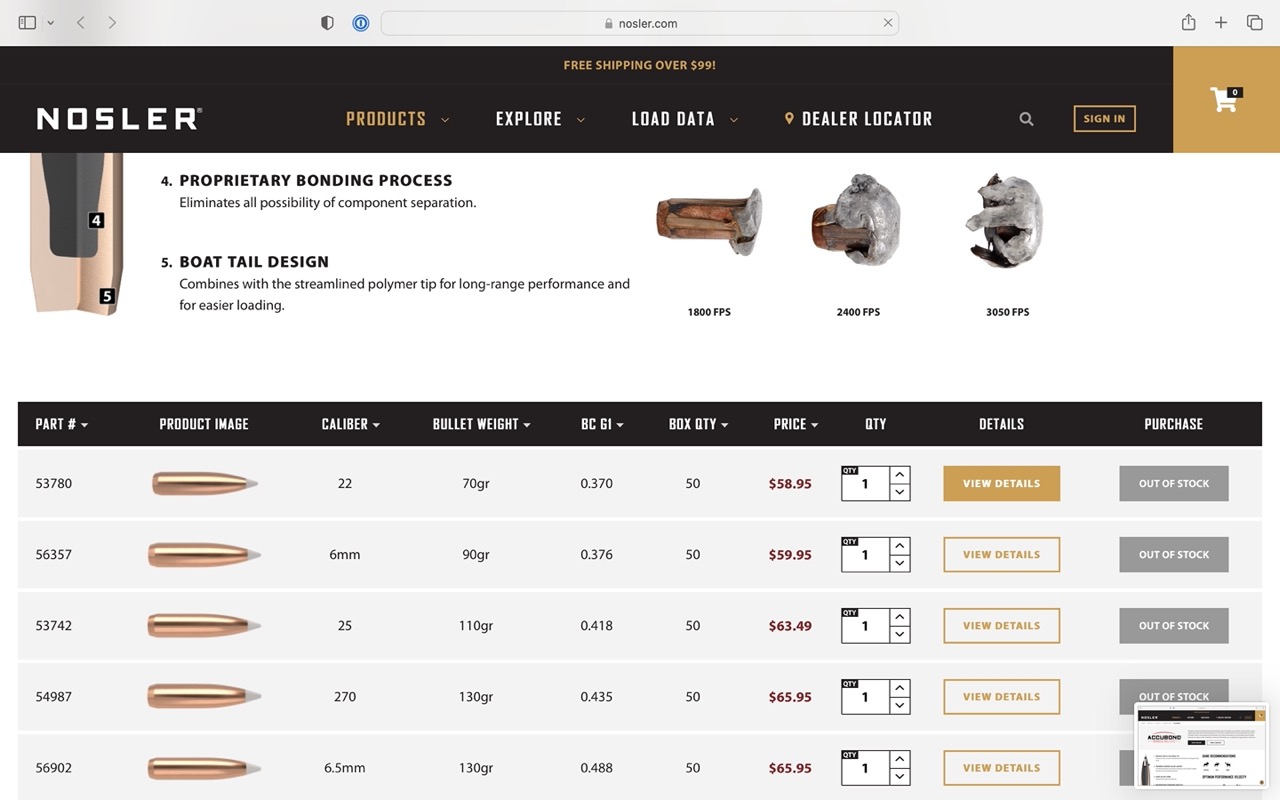Open the shopping cart icon
Screen dimensions: 1280x800
tap(1225, 100)
